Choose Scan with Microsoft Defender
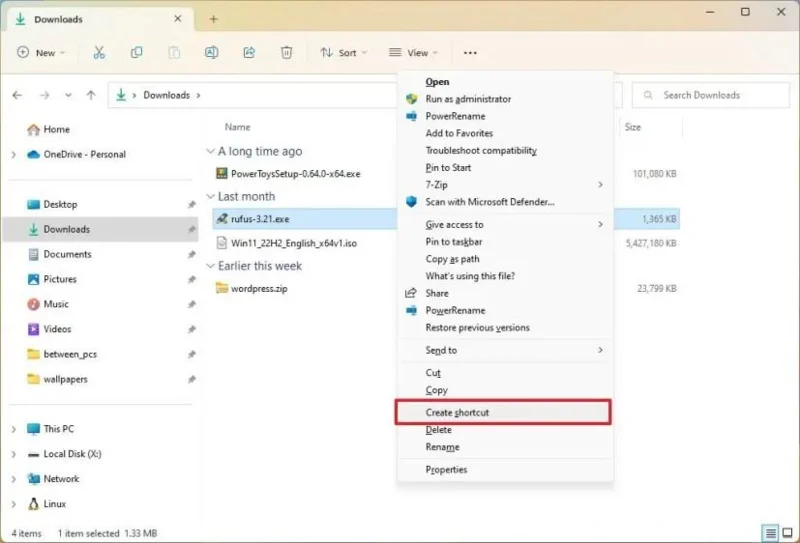The width and height of the screenshot is (800, 543). coord(504,202)
